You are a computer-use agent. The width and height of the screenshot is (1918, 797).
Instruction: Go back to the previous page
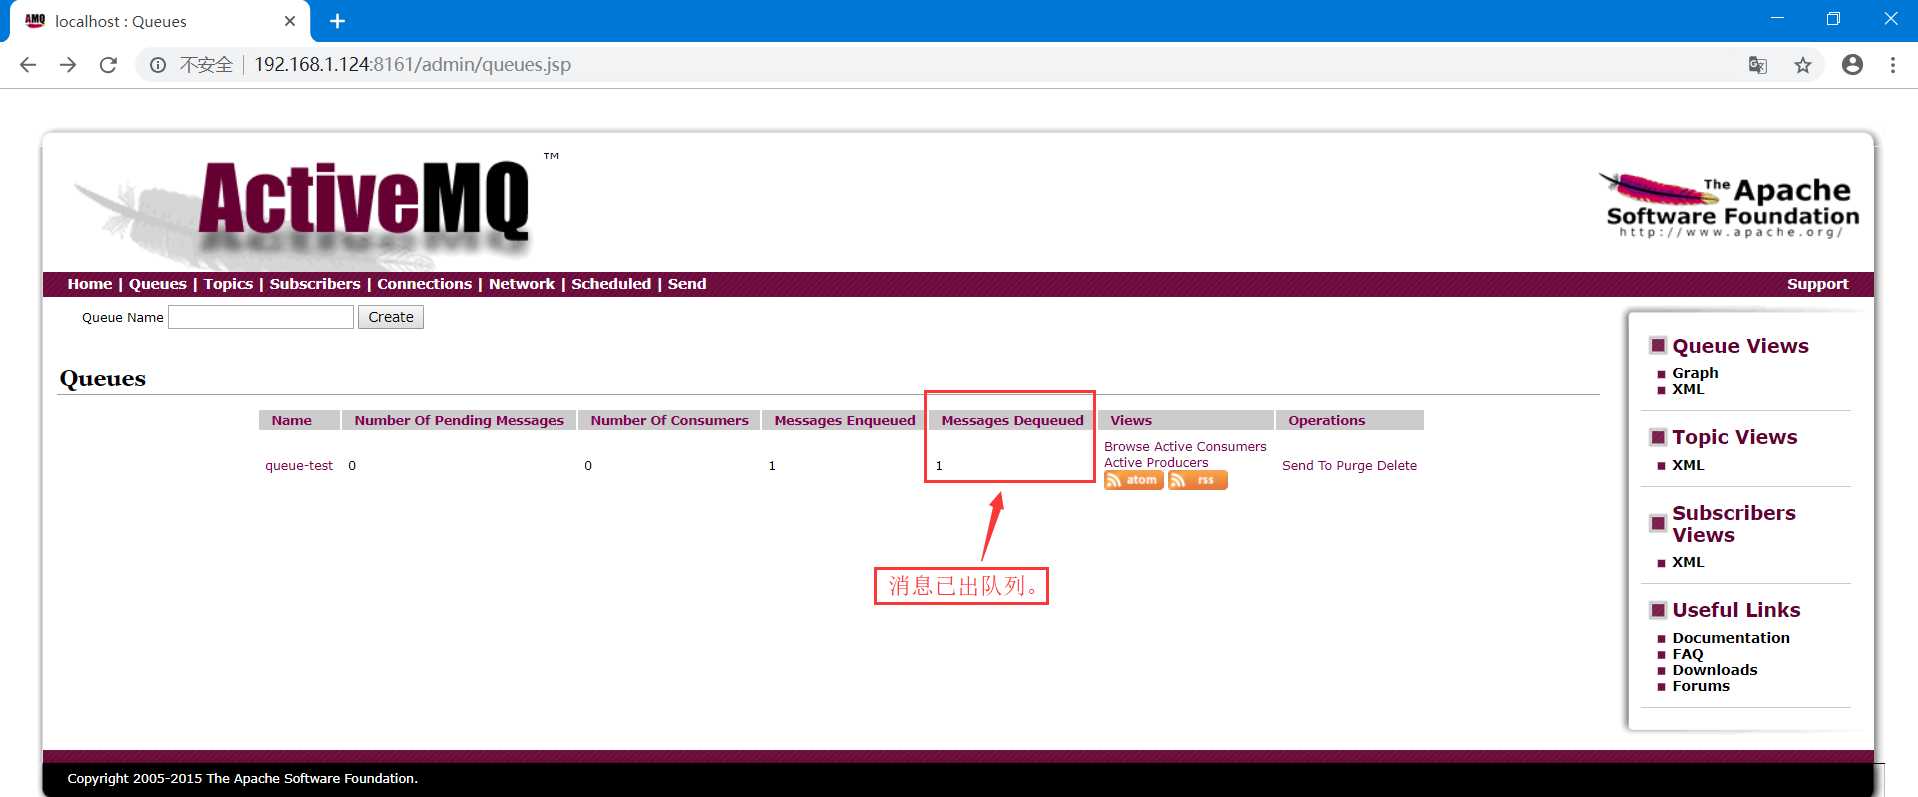(28, 65)
